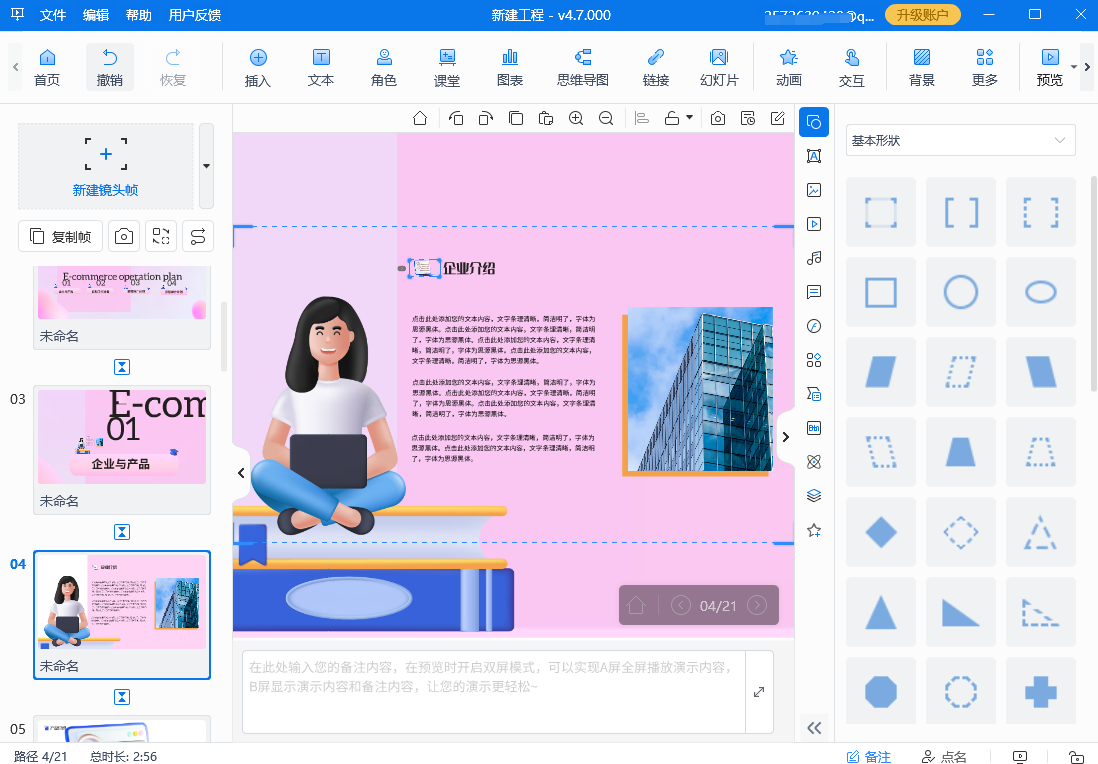Zoom in on the canvas with magnifier icon
The height and width of the screenshot is (764, 1098).
click(x=576, y=117)
